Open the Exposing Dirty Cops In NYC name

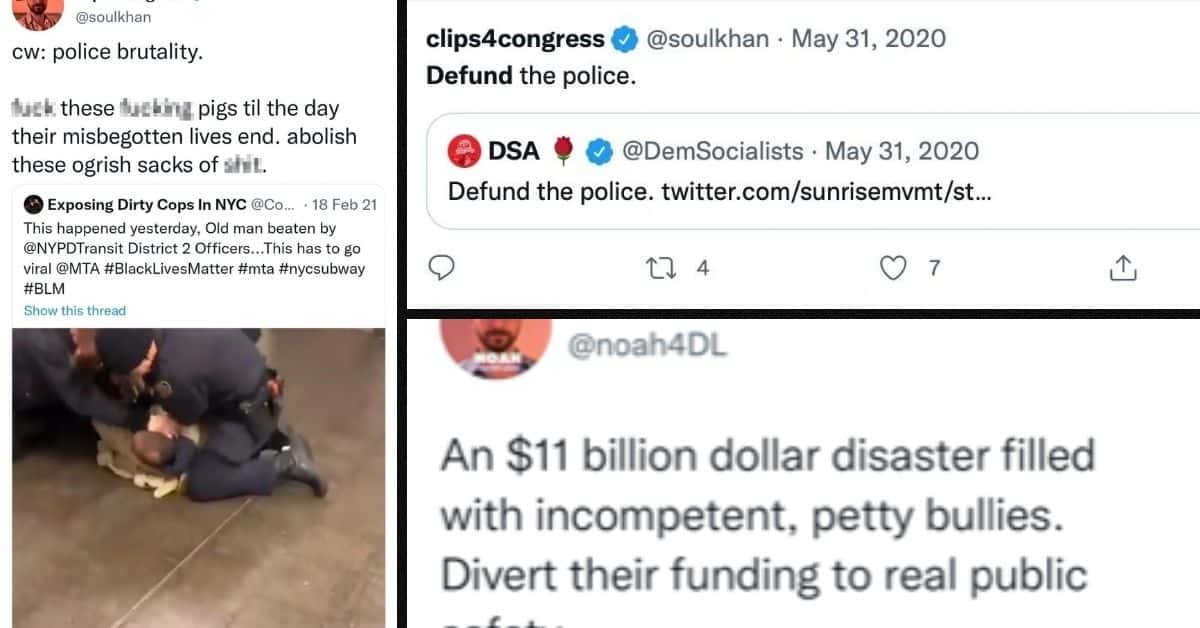[146, 205]
